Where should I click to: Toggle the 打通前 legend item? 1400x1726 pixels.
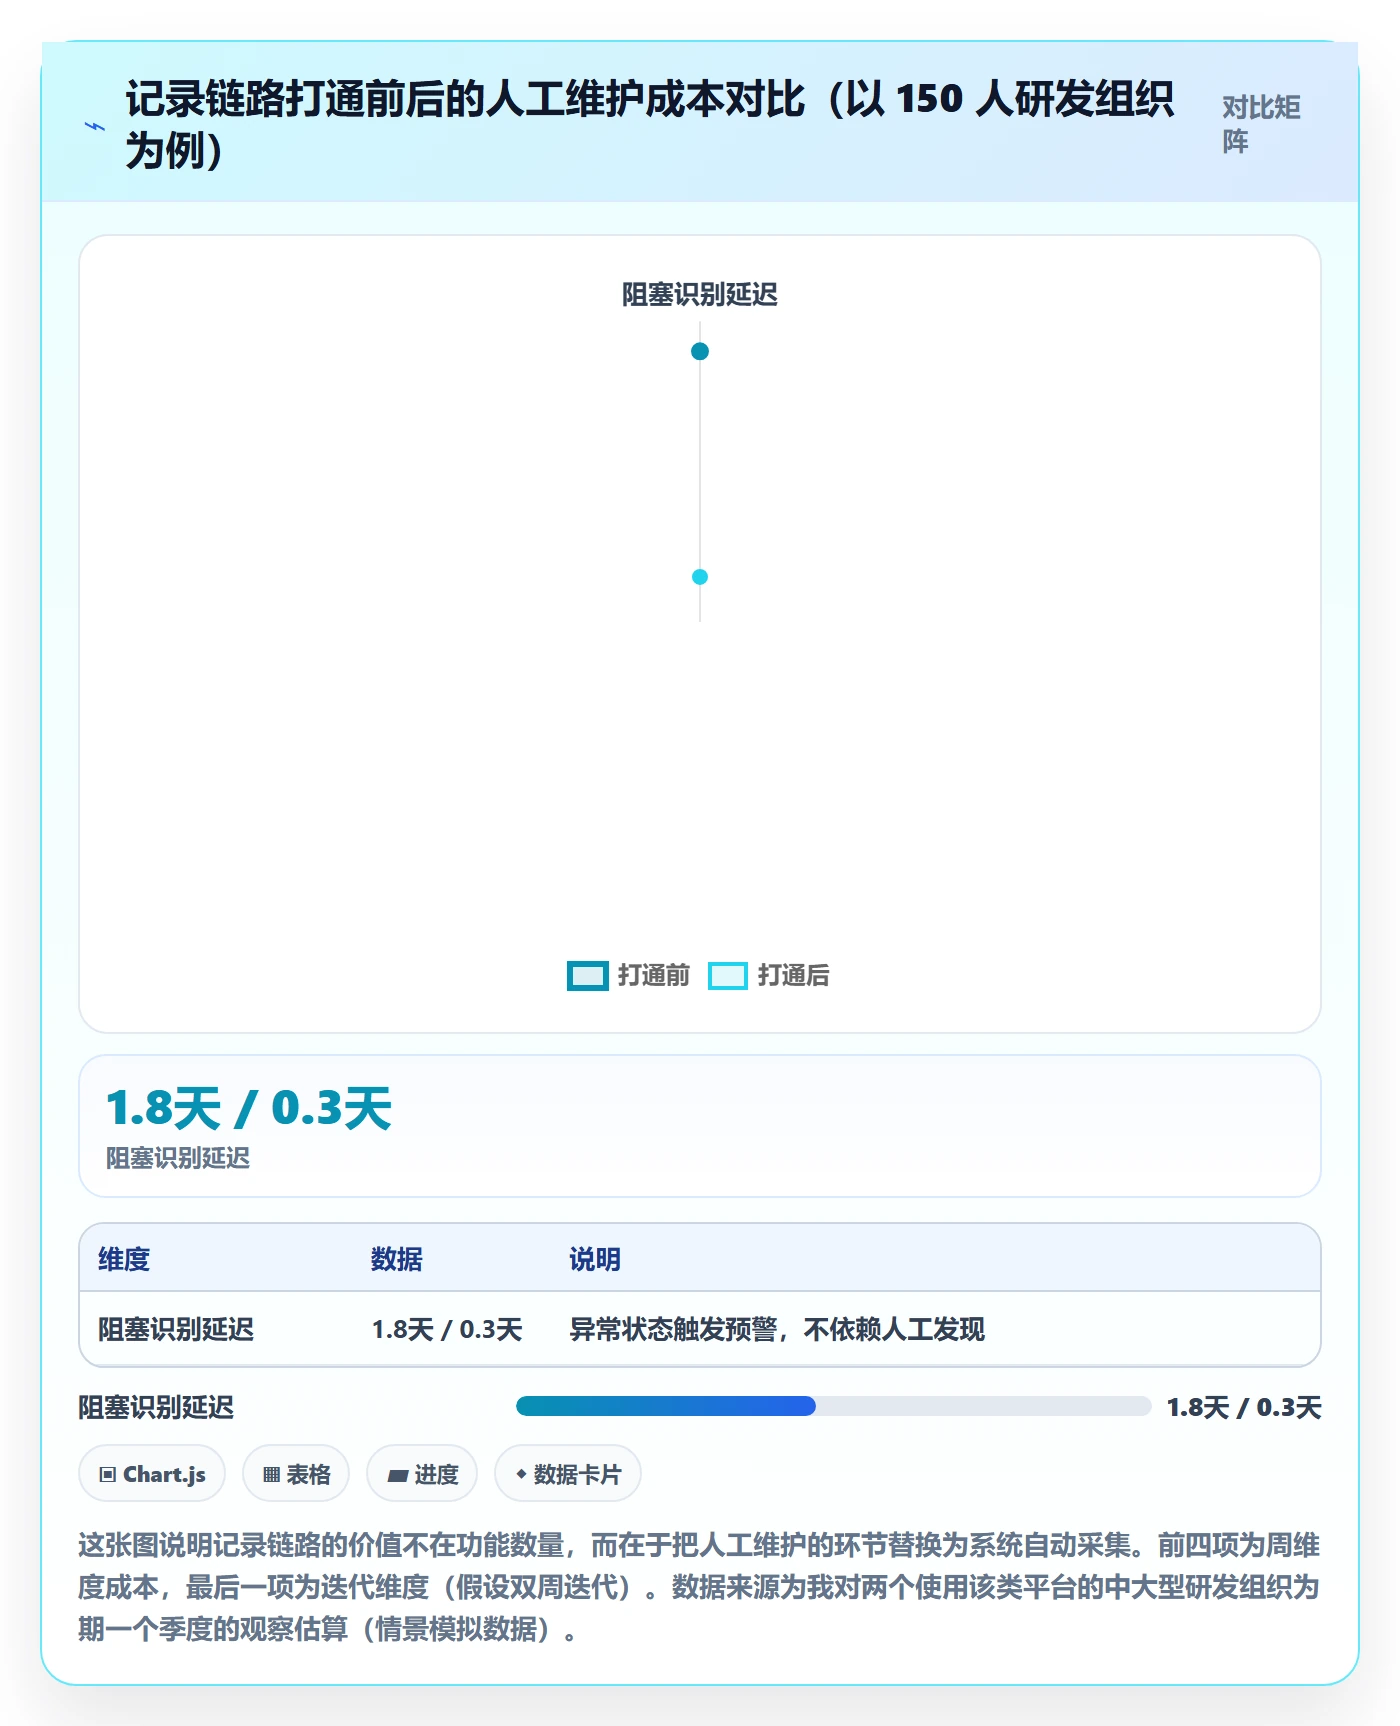tap(628, 975)
